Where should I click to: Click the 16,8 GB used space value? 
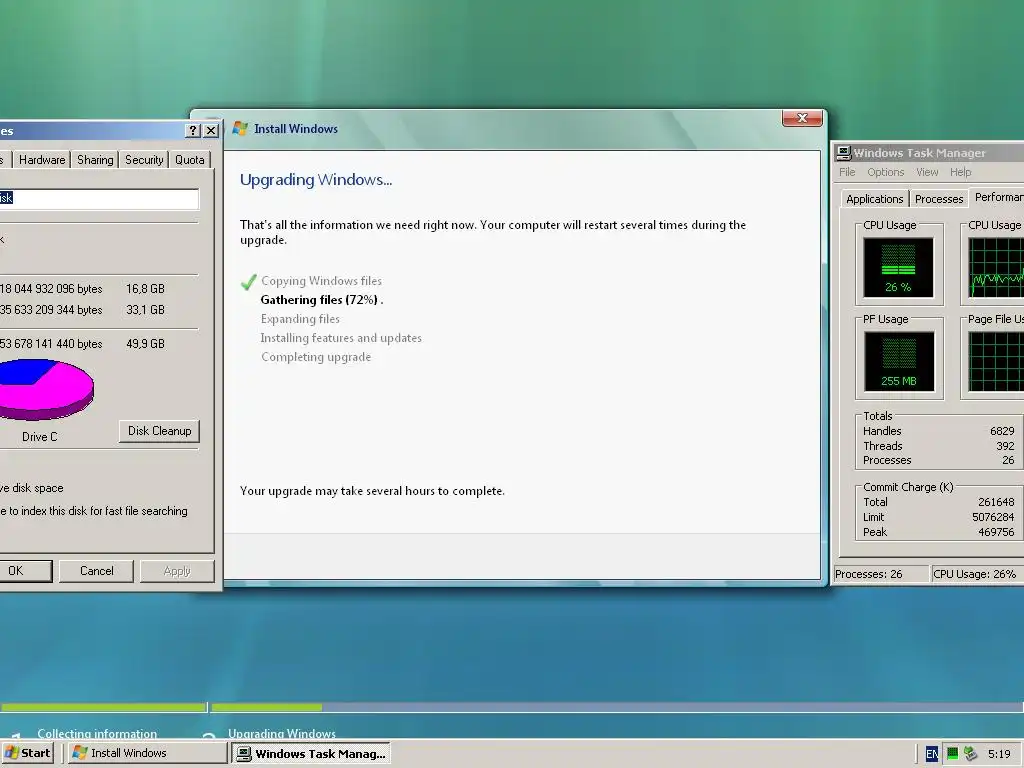[145, 289]
